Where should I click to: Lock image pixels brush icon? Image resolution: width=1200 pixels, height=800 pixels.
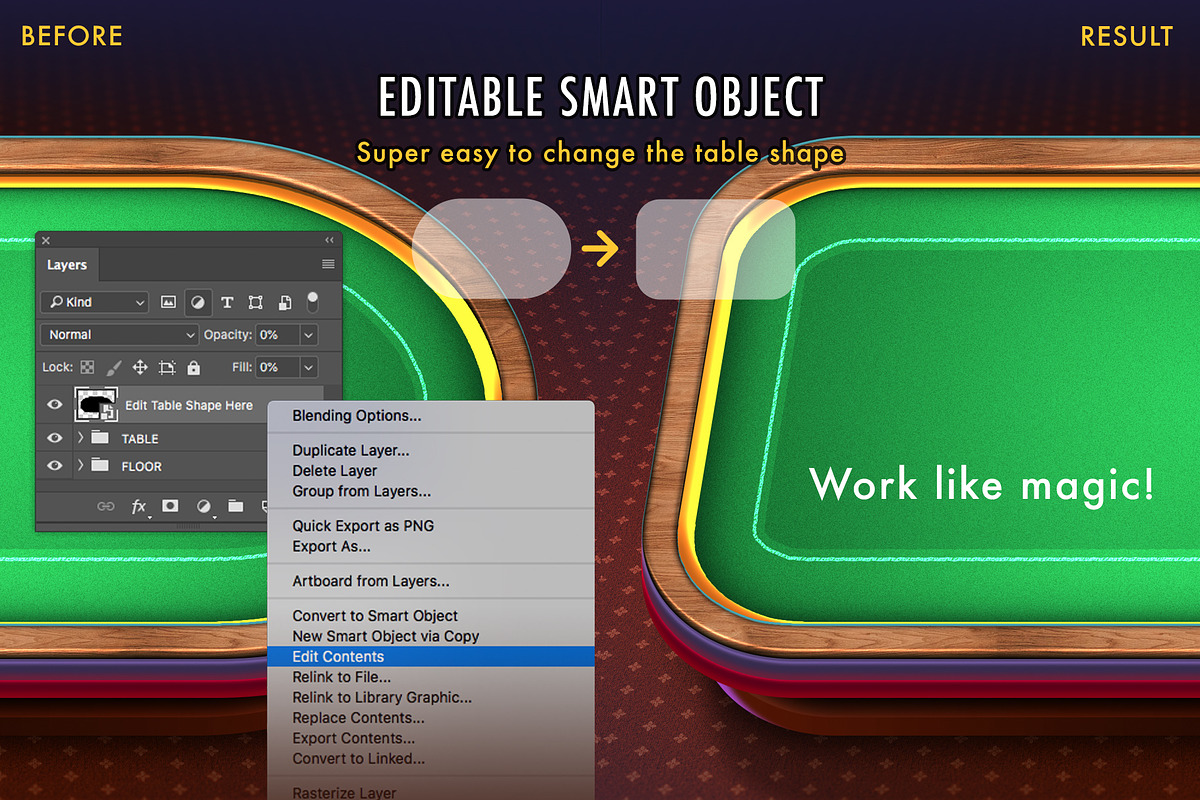(x=114, y=367)
